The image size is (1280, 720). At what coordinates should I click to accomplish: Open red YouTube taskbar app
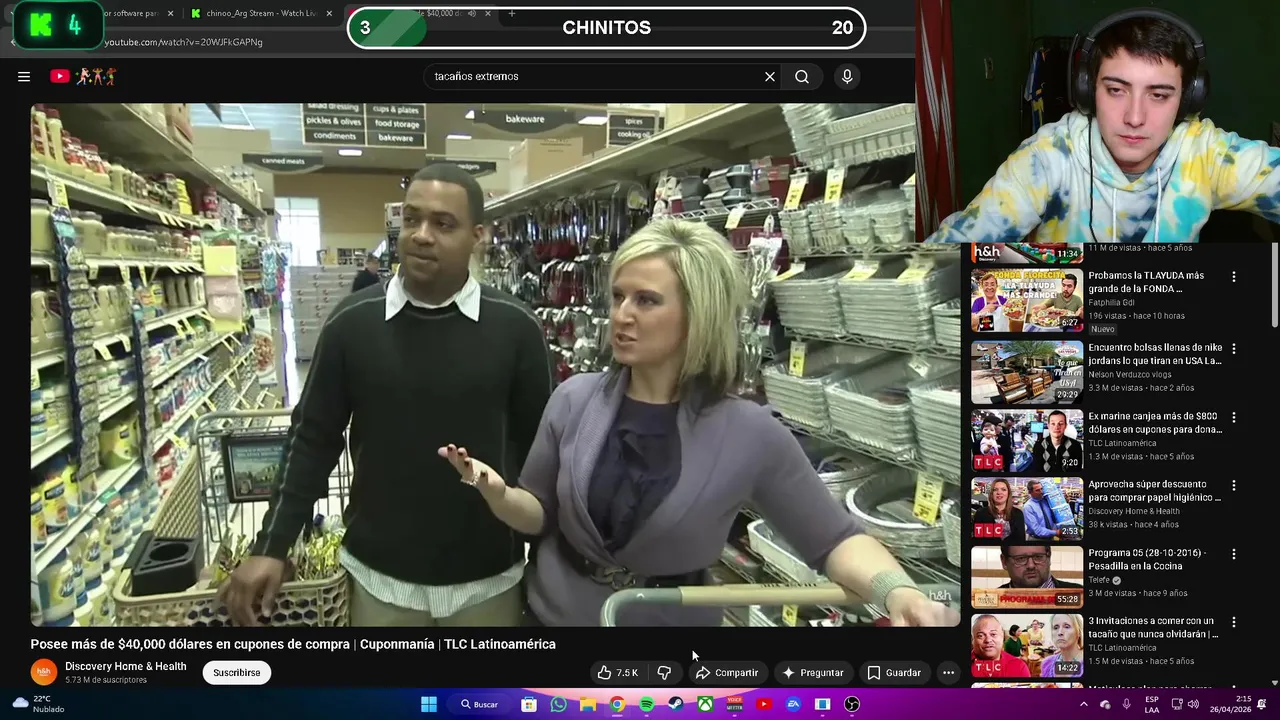pos(764,704)
